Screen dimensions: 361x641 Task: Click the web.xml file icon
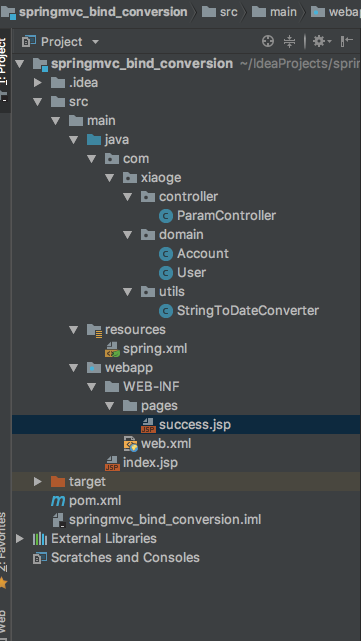click(x=130, y=444)
